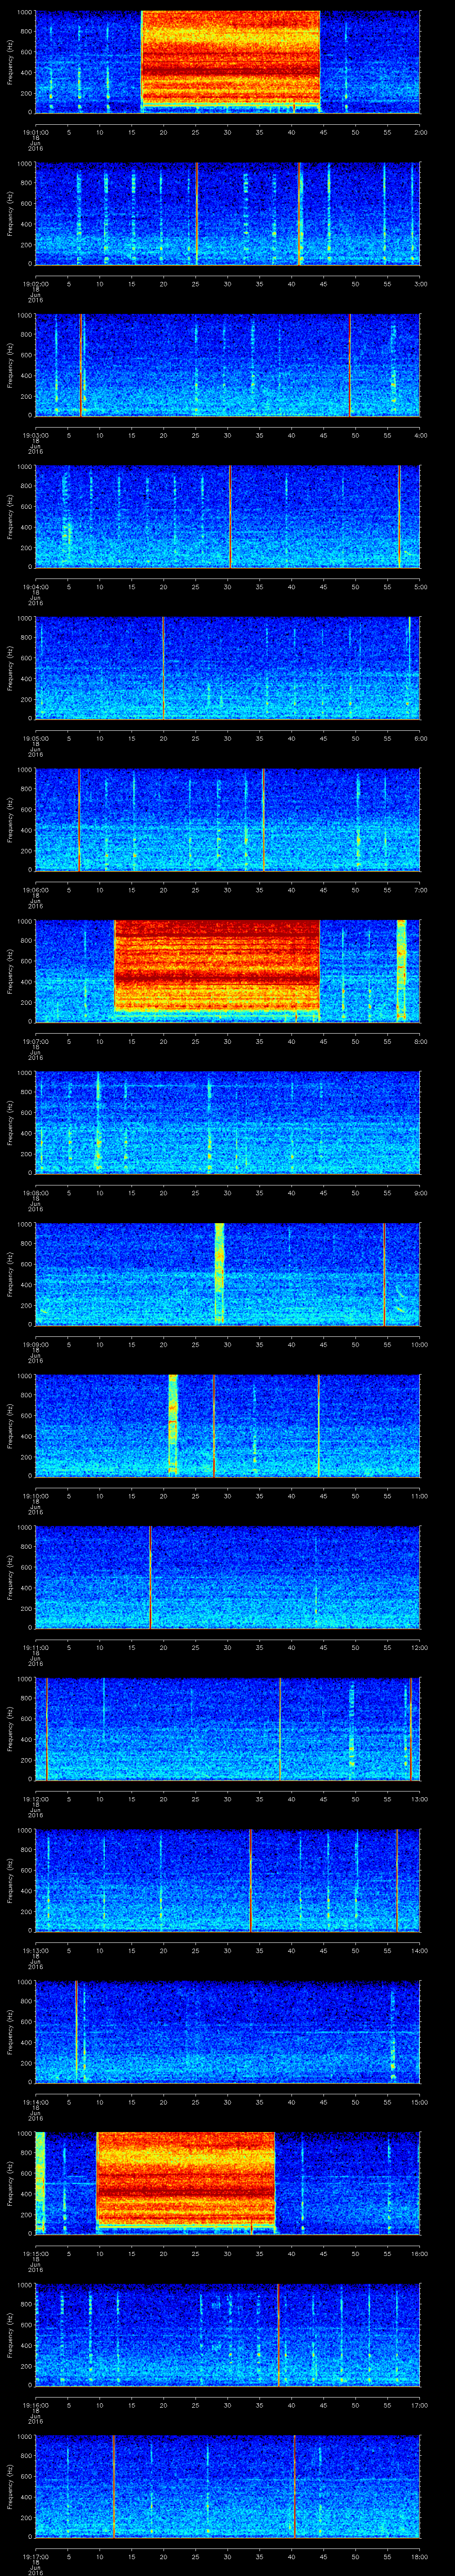This screenshot has height=2576, width=455.
Task: Select the spectrogram panel starting at 19:16:00
Action: (228, 2335)
